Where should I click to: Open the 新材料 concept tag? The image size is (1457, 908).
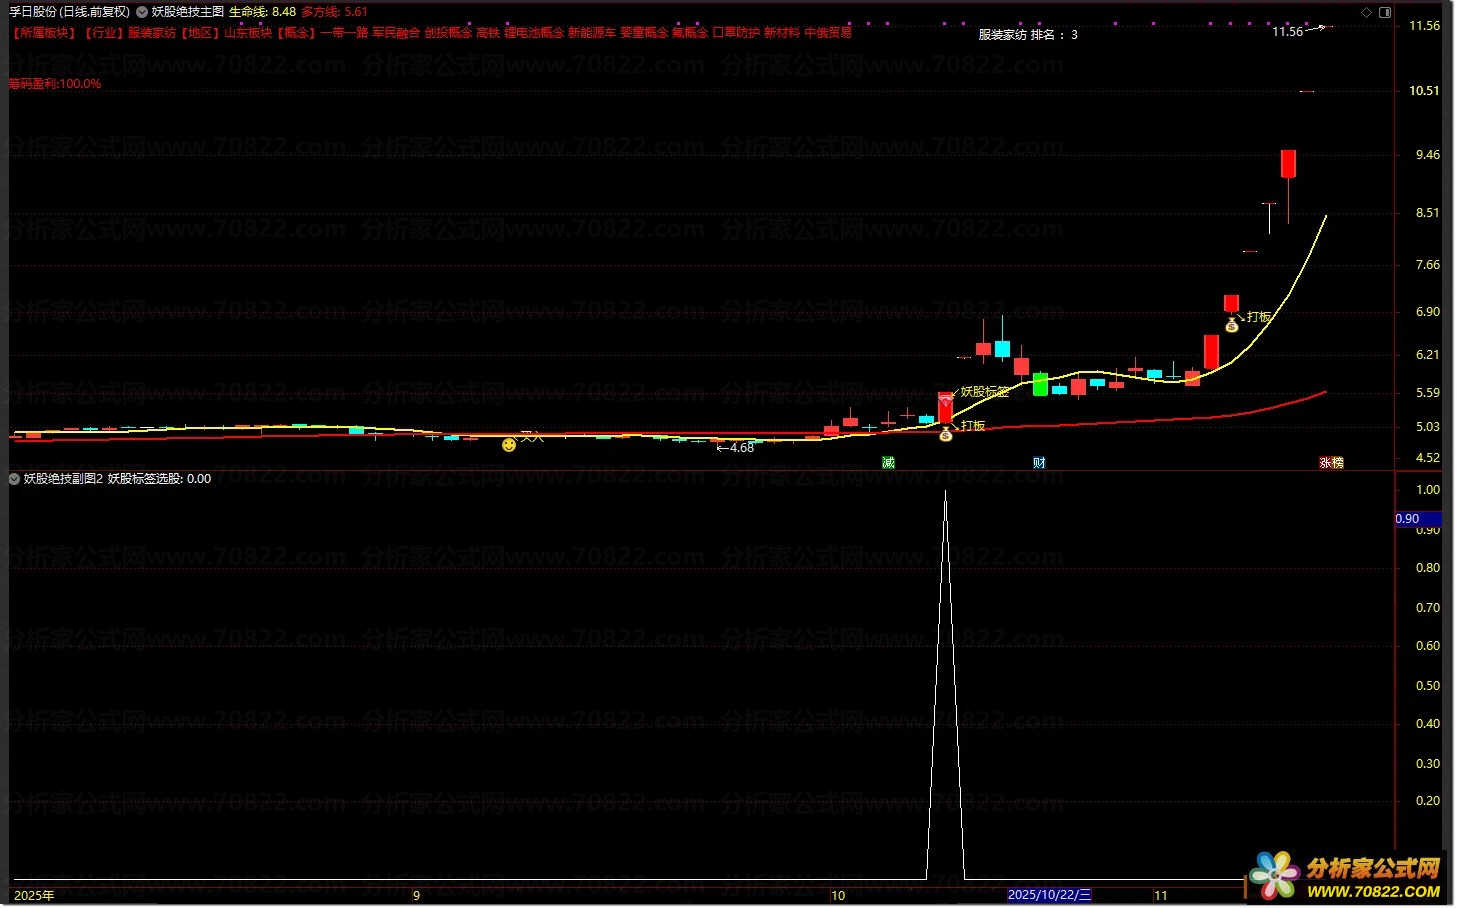pos(782,33)
